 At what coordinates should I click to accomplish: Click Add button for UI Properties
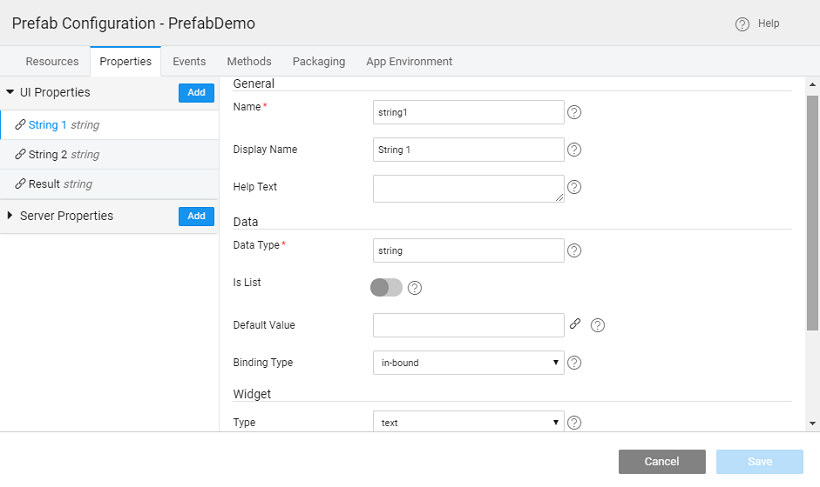coord(196,92)
